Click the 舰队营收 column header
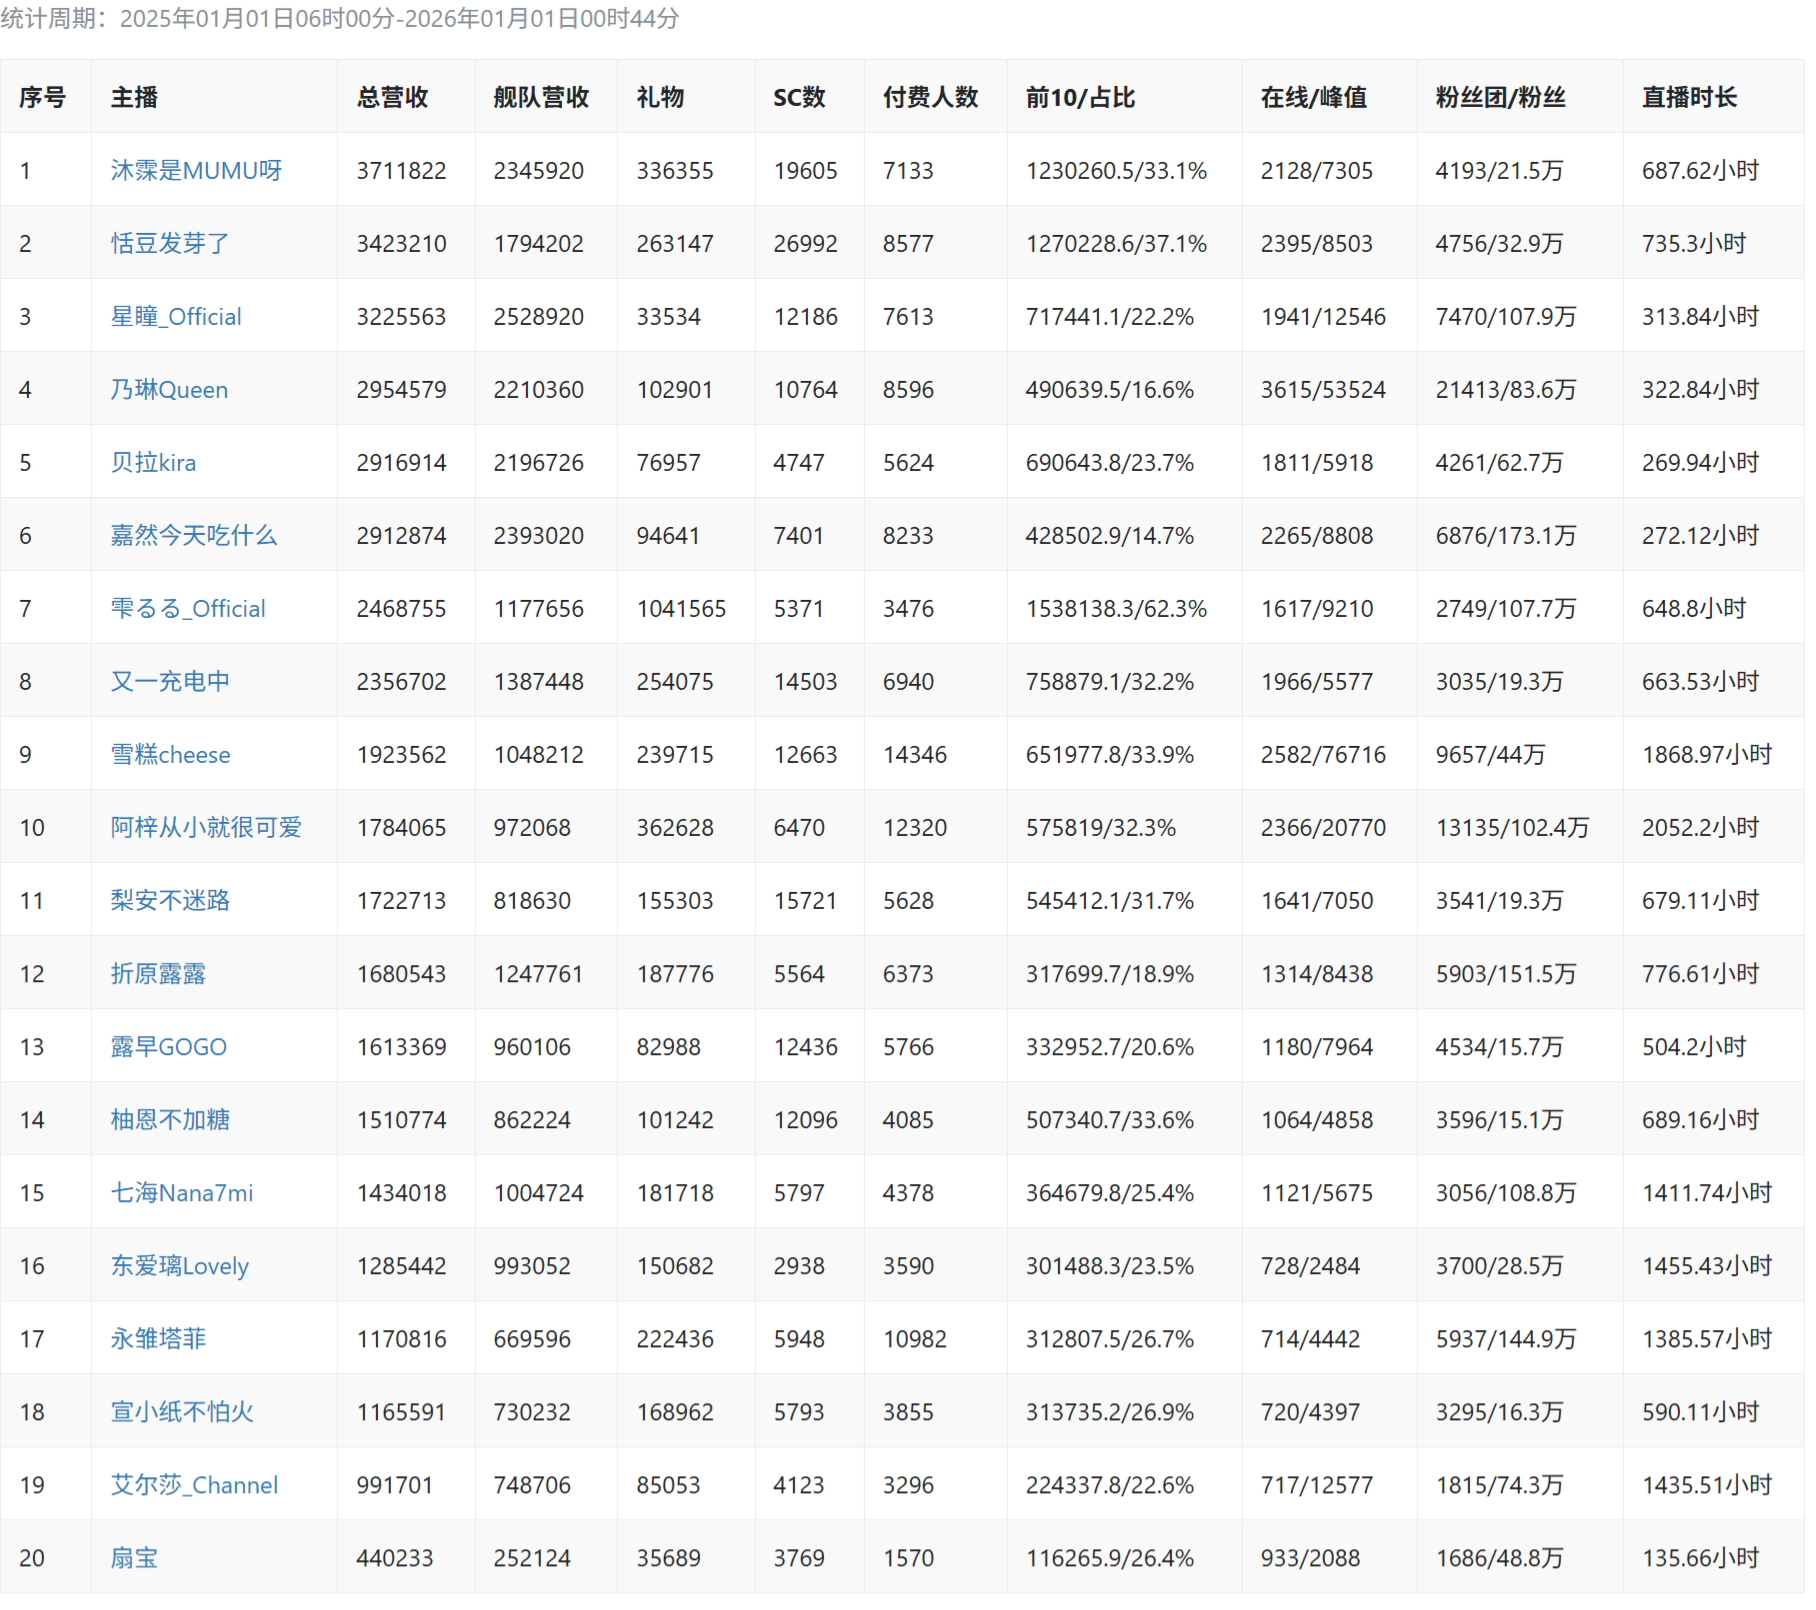 [x=541, y=98]
